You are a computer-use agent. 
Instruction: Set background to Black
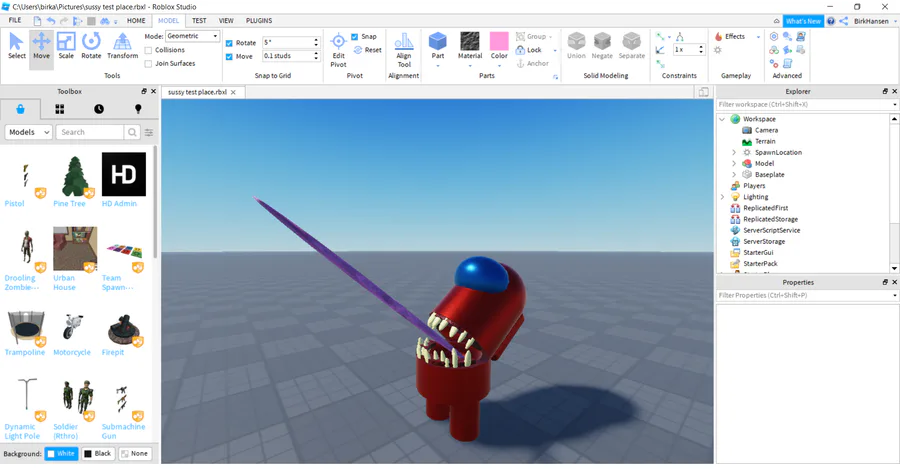pos(98,454)
